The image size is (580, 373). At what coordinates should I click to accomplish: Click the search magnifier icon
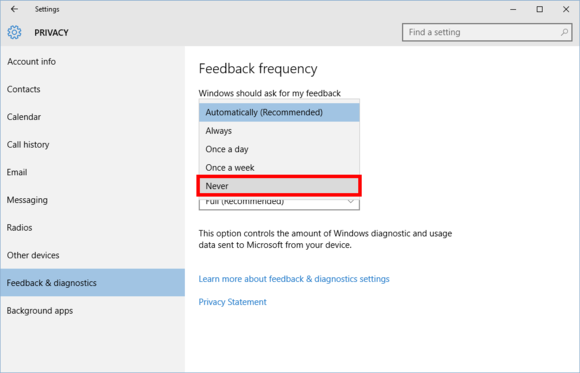point(564,33)
